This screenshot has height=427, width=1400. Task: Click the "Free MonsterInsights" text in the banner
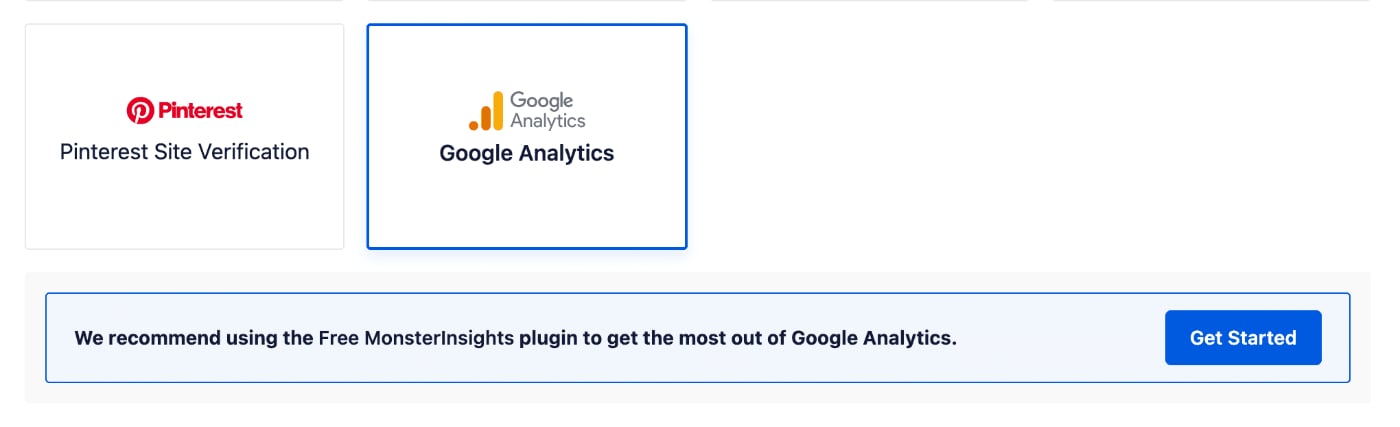click(x=416, y=338)
